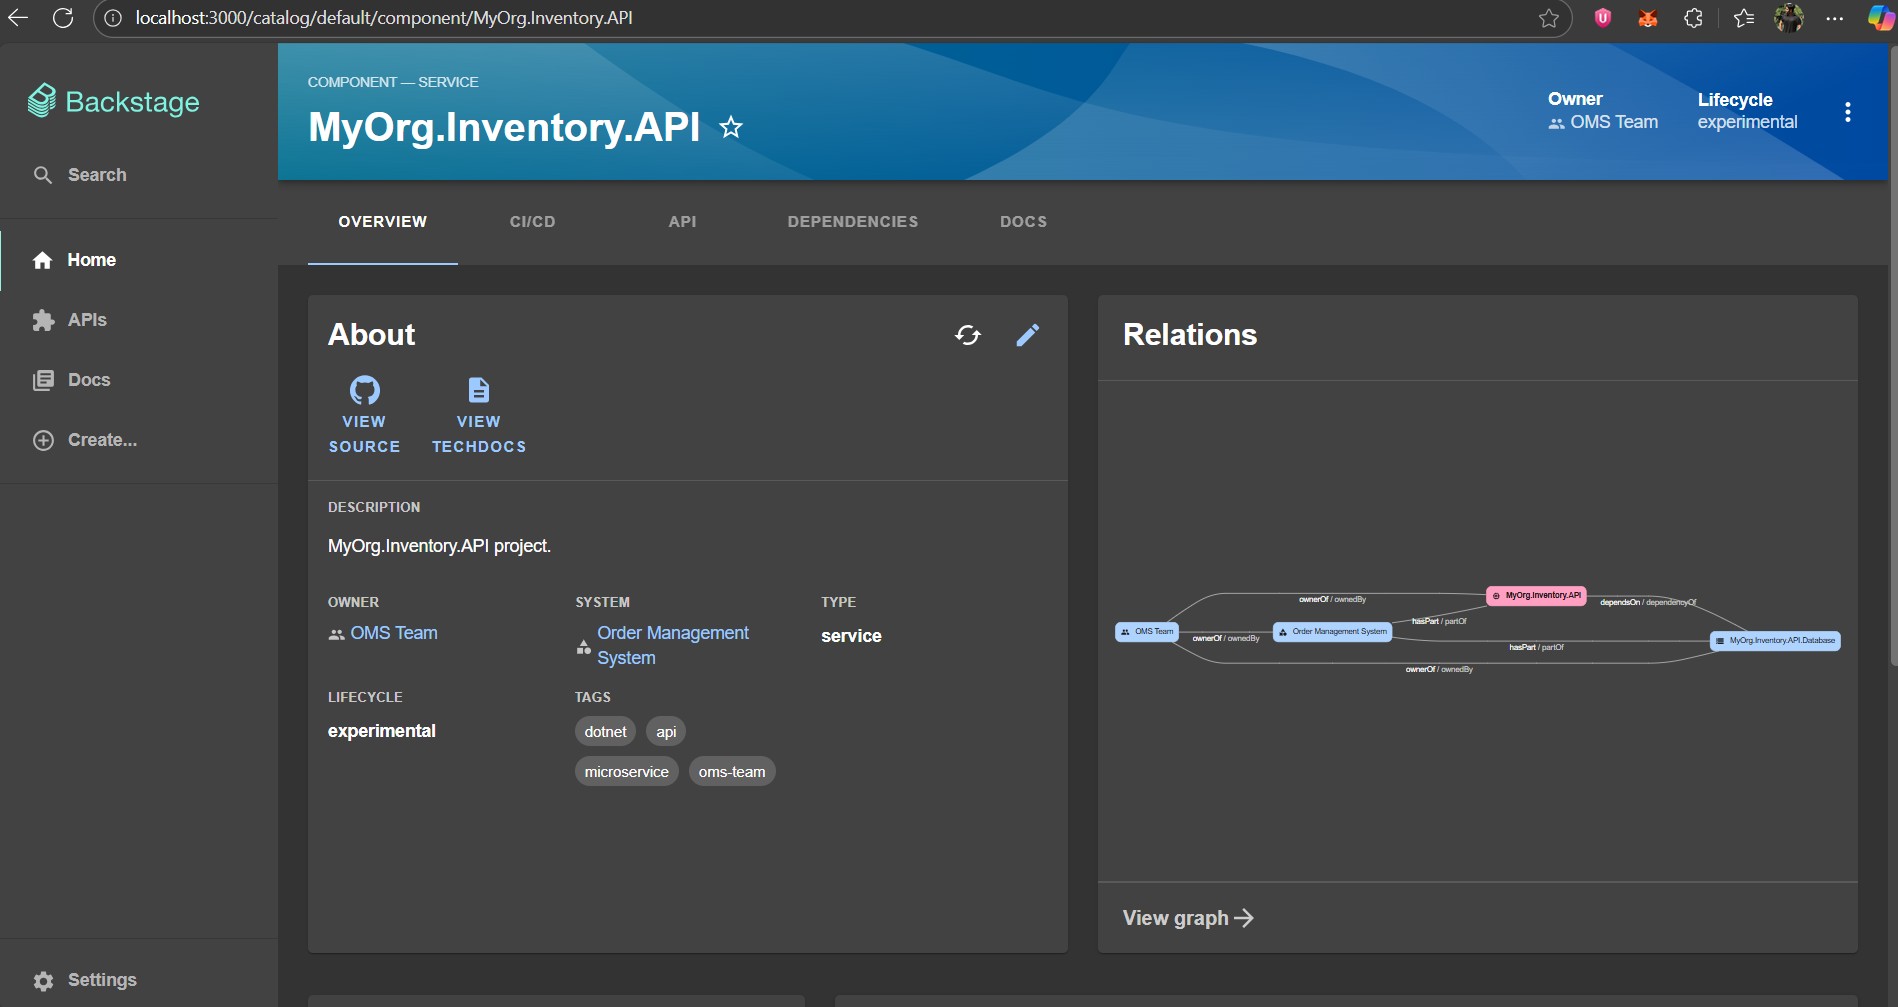This screenshot has height=1007, width=1898.
Task: Click the 'experimental' lifecycle in header
Action: (x=1747, y=122)
